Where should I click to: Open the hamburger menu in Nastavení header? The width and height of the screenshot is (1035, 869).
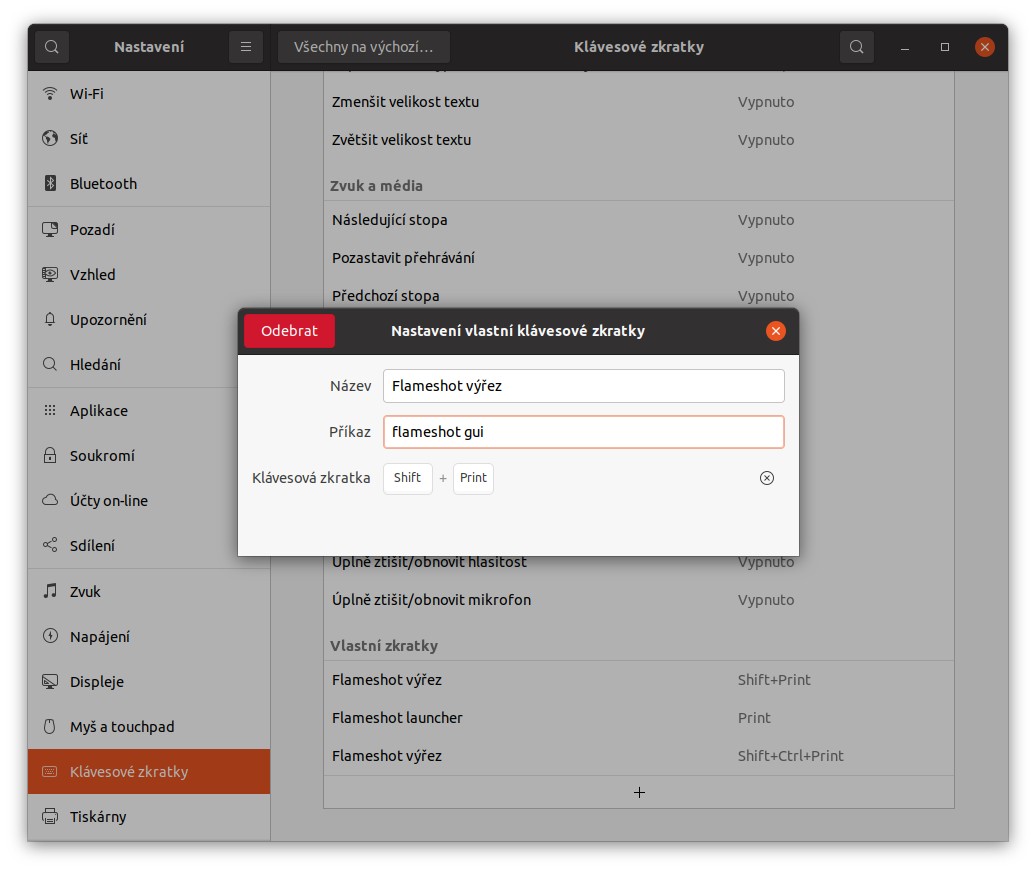coord(246,47)
